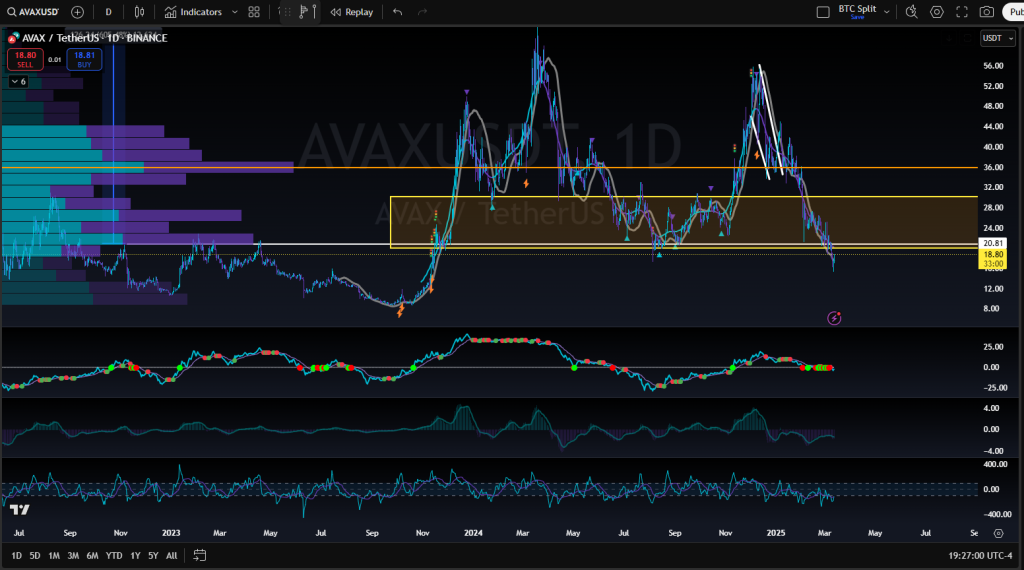This screenshot has width=1024, height=570.
Task: Add a symbol to compare with plus icon
Action: tap(77, 12)
